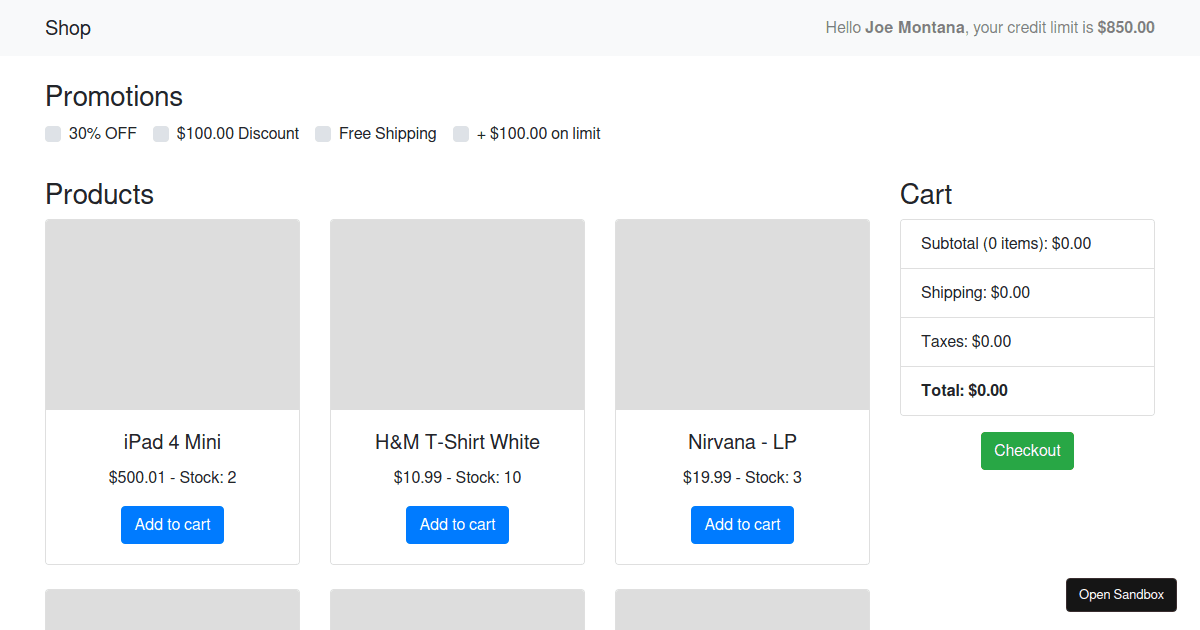Select the Nirvana - LP product image
The height and width of the screenshot is (630, 1200).
[x=742, y=314]
